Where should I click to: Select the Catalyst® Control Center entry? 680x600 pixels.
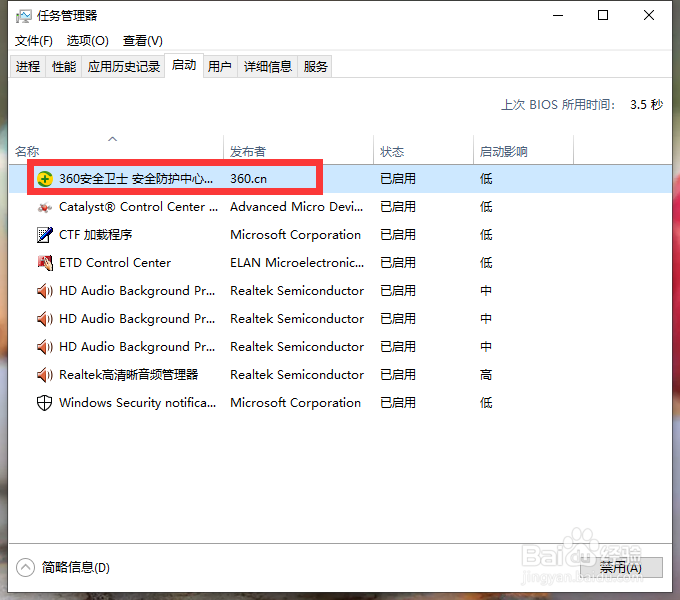(x=138, y=207)
